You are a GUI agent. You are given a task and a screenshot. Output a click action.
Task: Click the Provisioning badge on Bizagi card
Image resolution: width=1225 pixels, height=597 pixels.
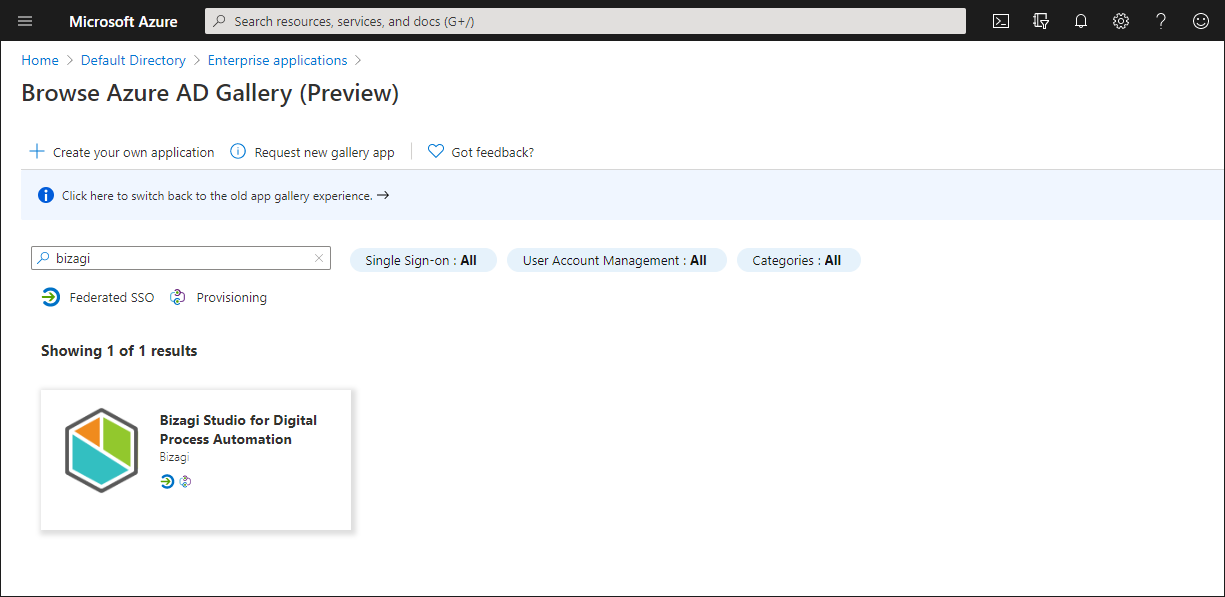coord(185,481)
